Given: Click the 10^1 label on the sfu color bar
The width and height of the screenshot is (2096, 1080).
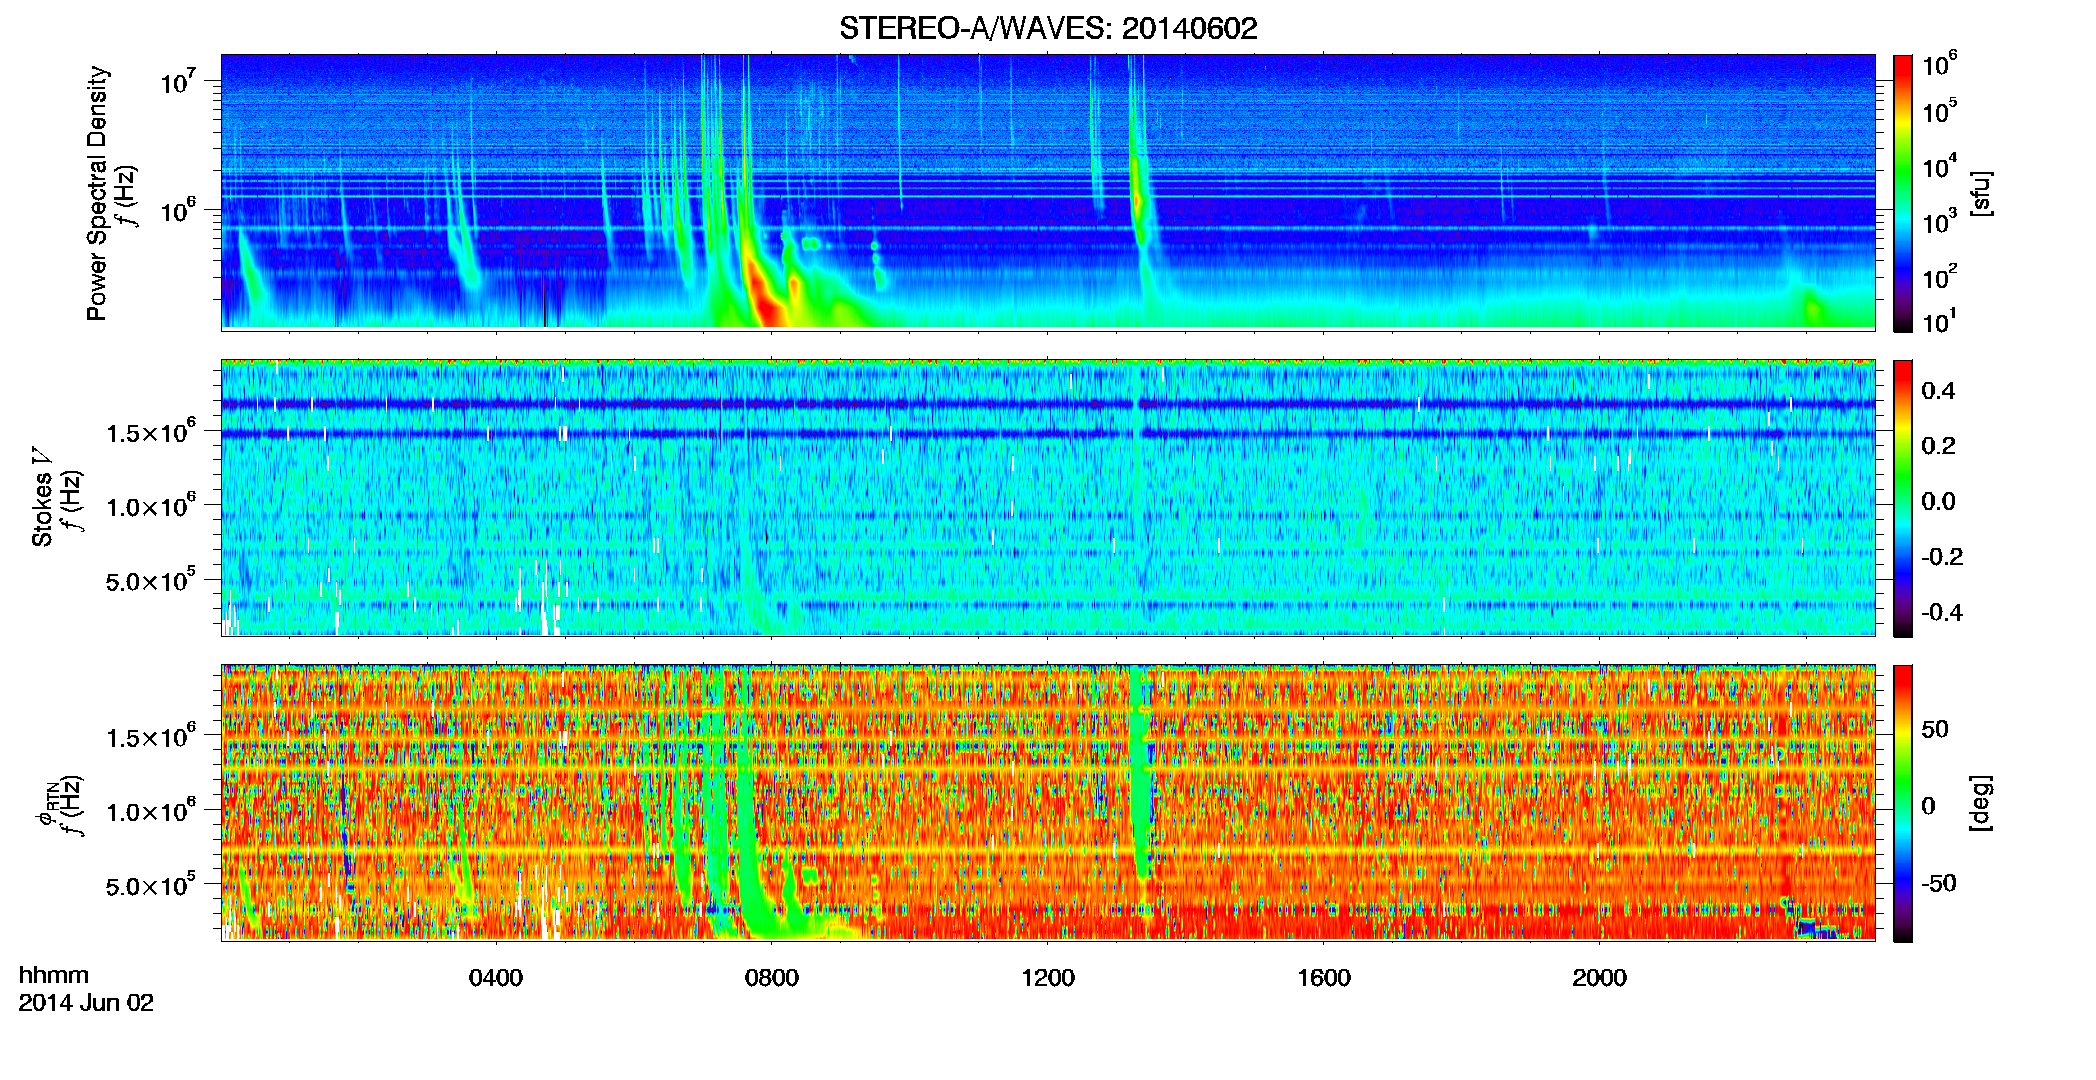Looking at the screenshot, I should [x=1940, y=321].
